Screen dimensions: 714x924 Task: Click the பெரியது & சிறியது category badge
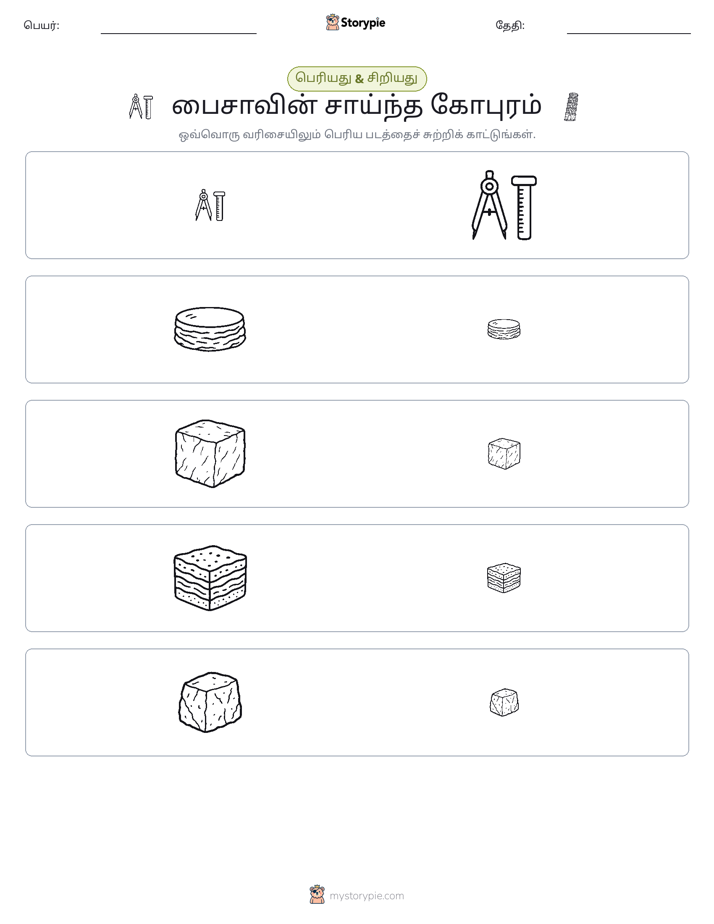(357, 78)
